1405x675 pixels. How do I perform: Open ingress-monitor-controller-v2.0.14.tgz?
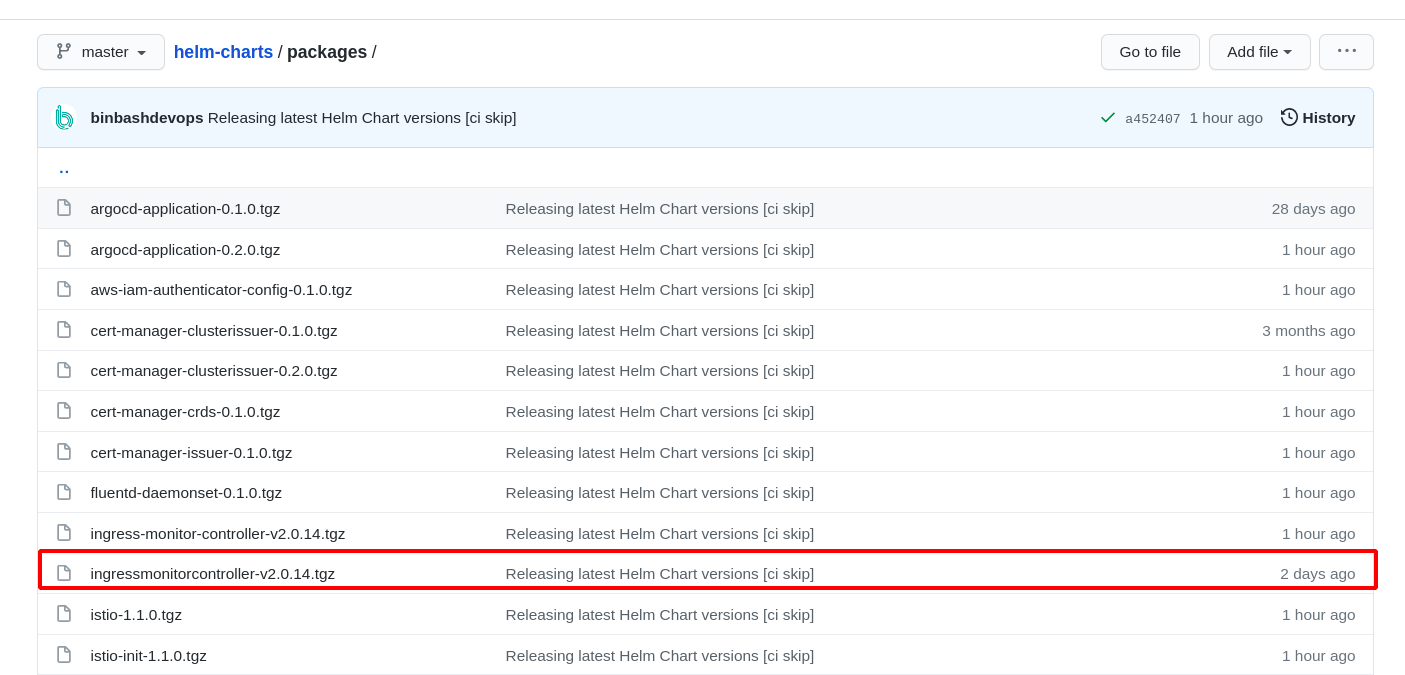(218, 534)
